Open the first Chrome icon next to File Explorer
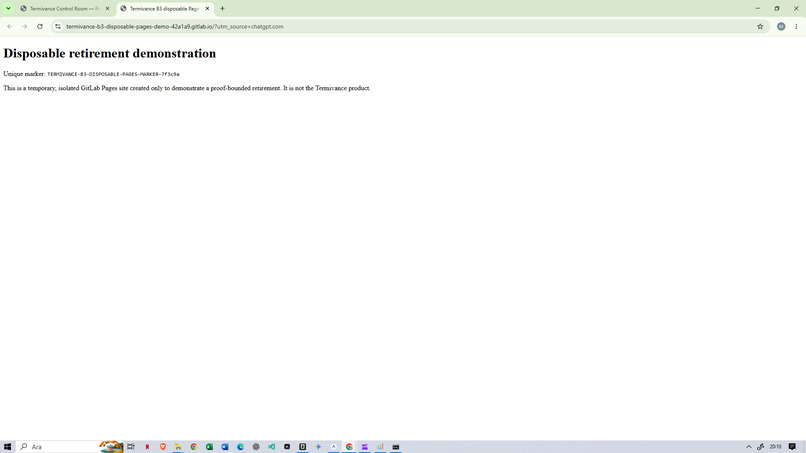This screenshot has height=453, width=806. pos(194,447)
